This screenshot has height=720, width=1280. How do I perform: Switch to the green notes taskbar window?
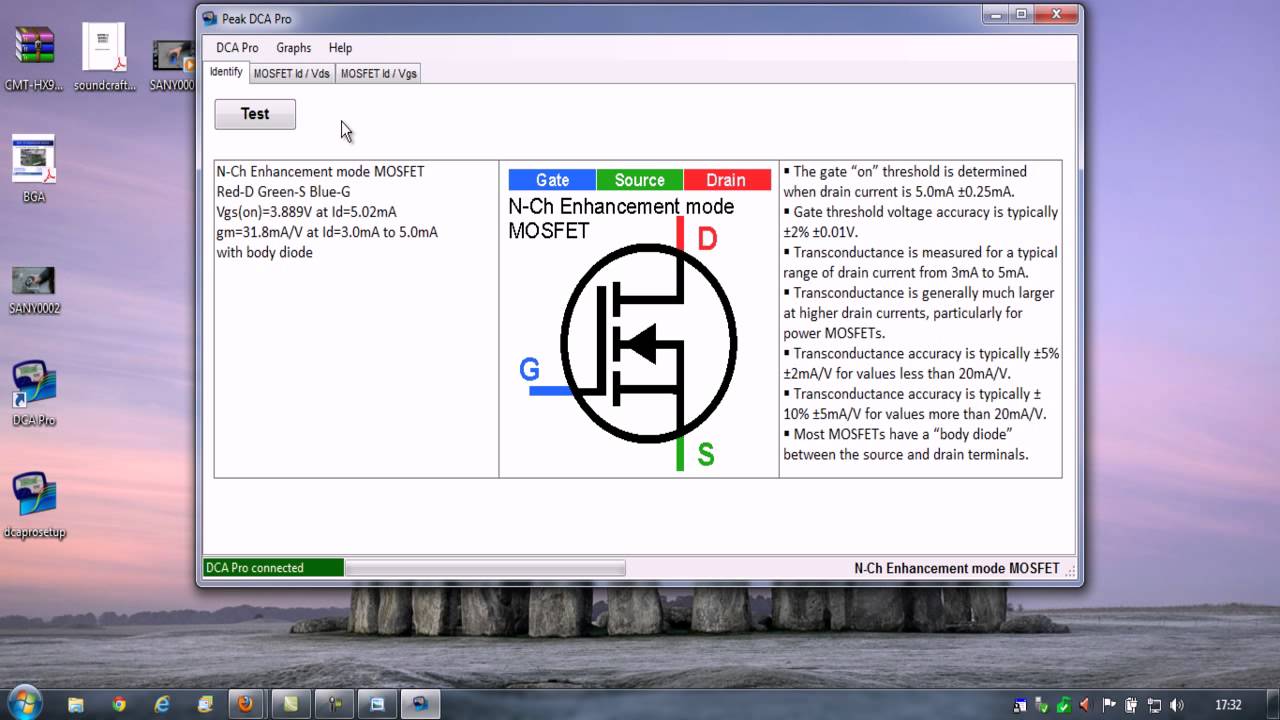tap(290, 704)
